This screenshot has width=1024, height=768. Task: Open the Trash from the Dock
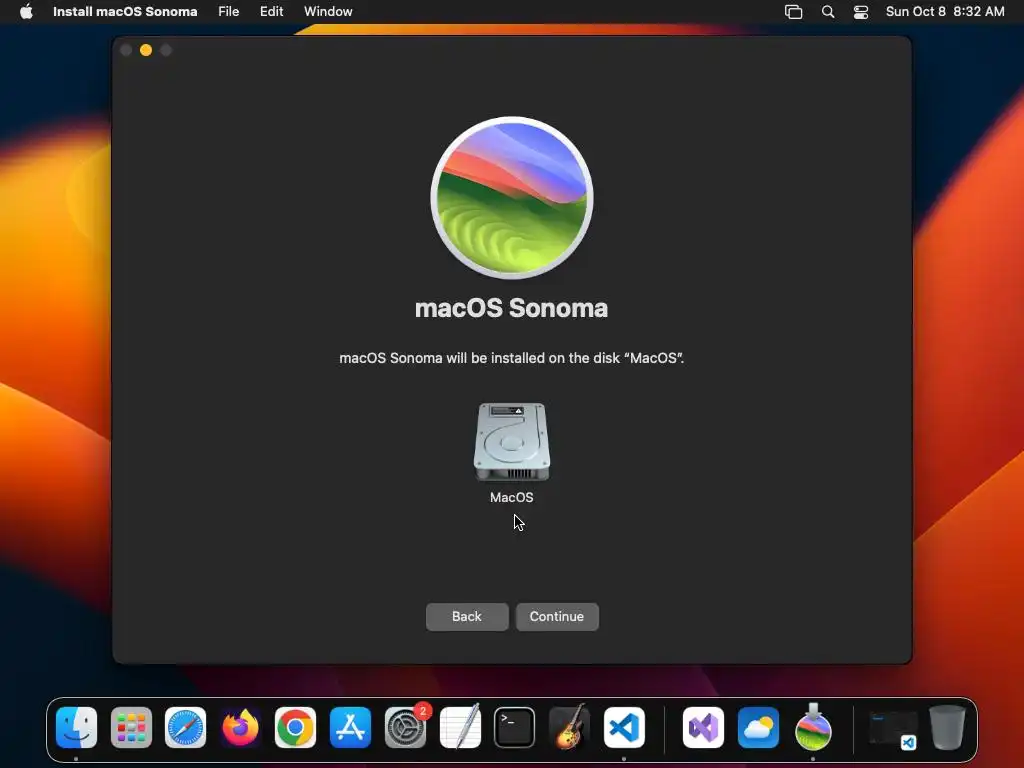(947, 727)
